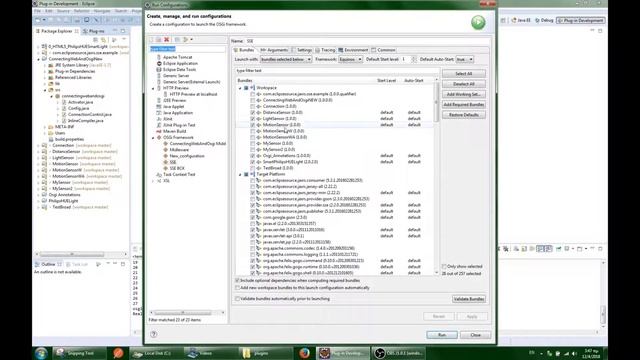Screen dimensions: 640x360
Task: Click Restore Defaults button
Action: (464, 115)
